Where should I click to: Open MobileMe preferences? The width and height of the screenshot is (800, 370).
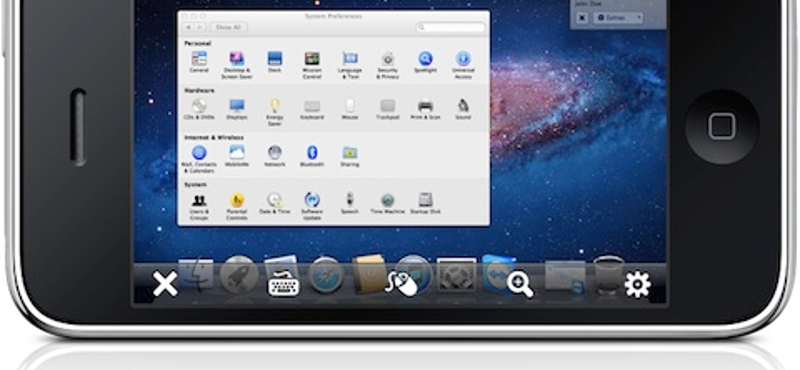click(237, 156)
